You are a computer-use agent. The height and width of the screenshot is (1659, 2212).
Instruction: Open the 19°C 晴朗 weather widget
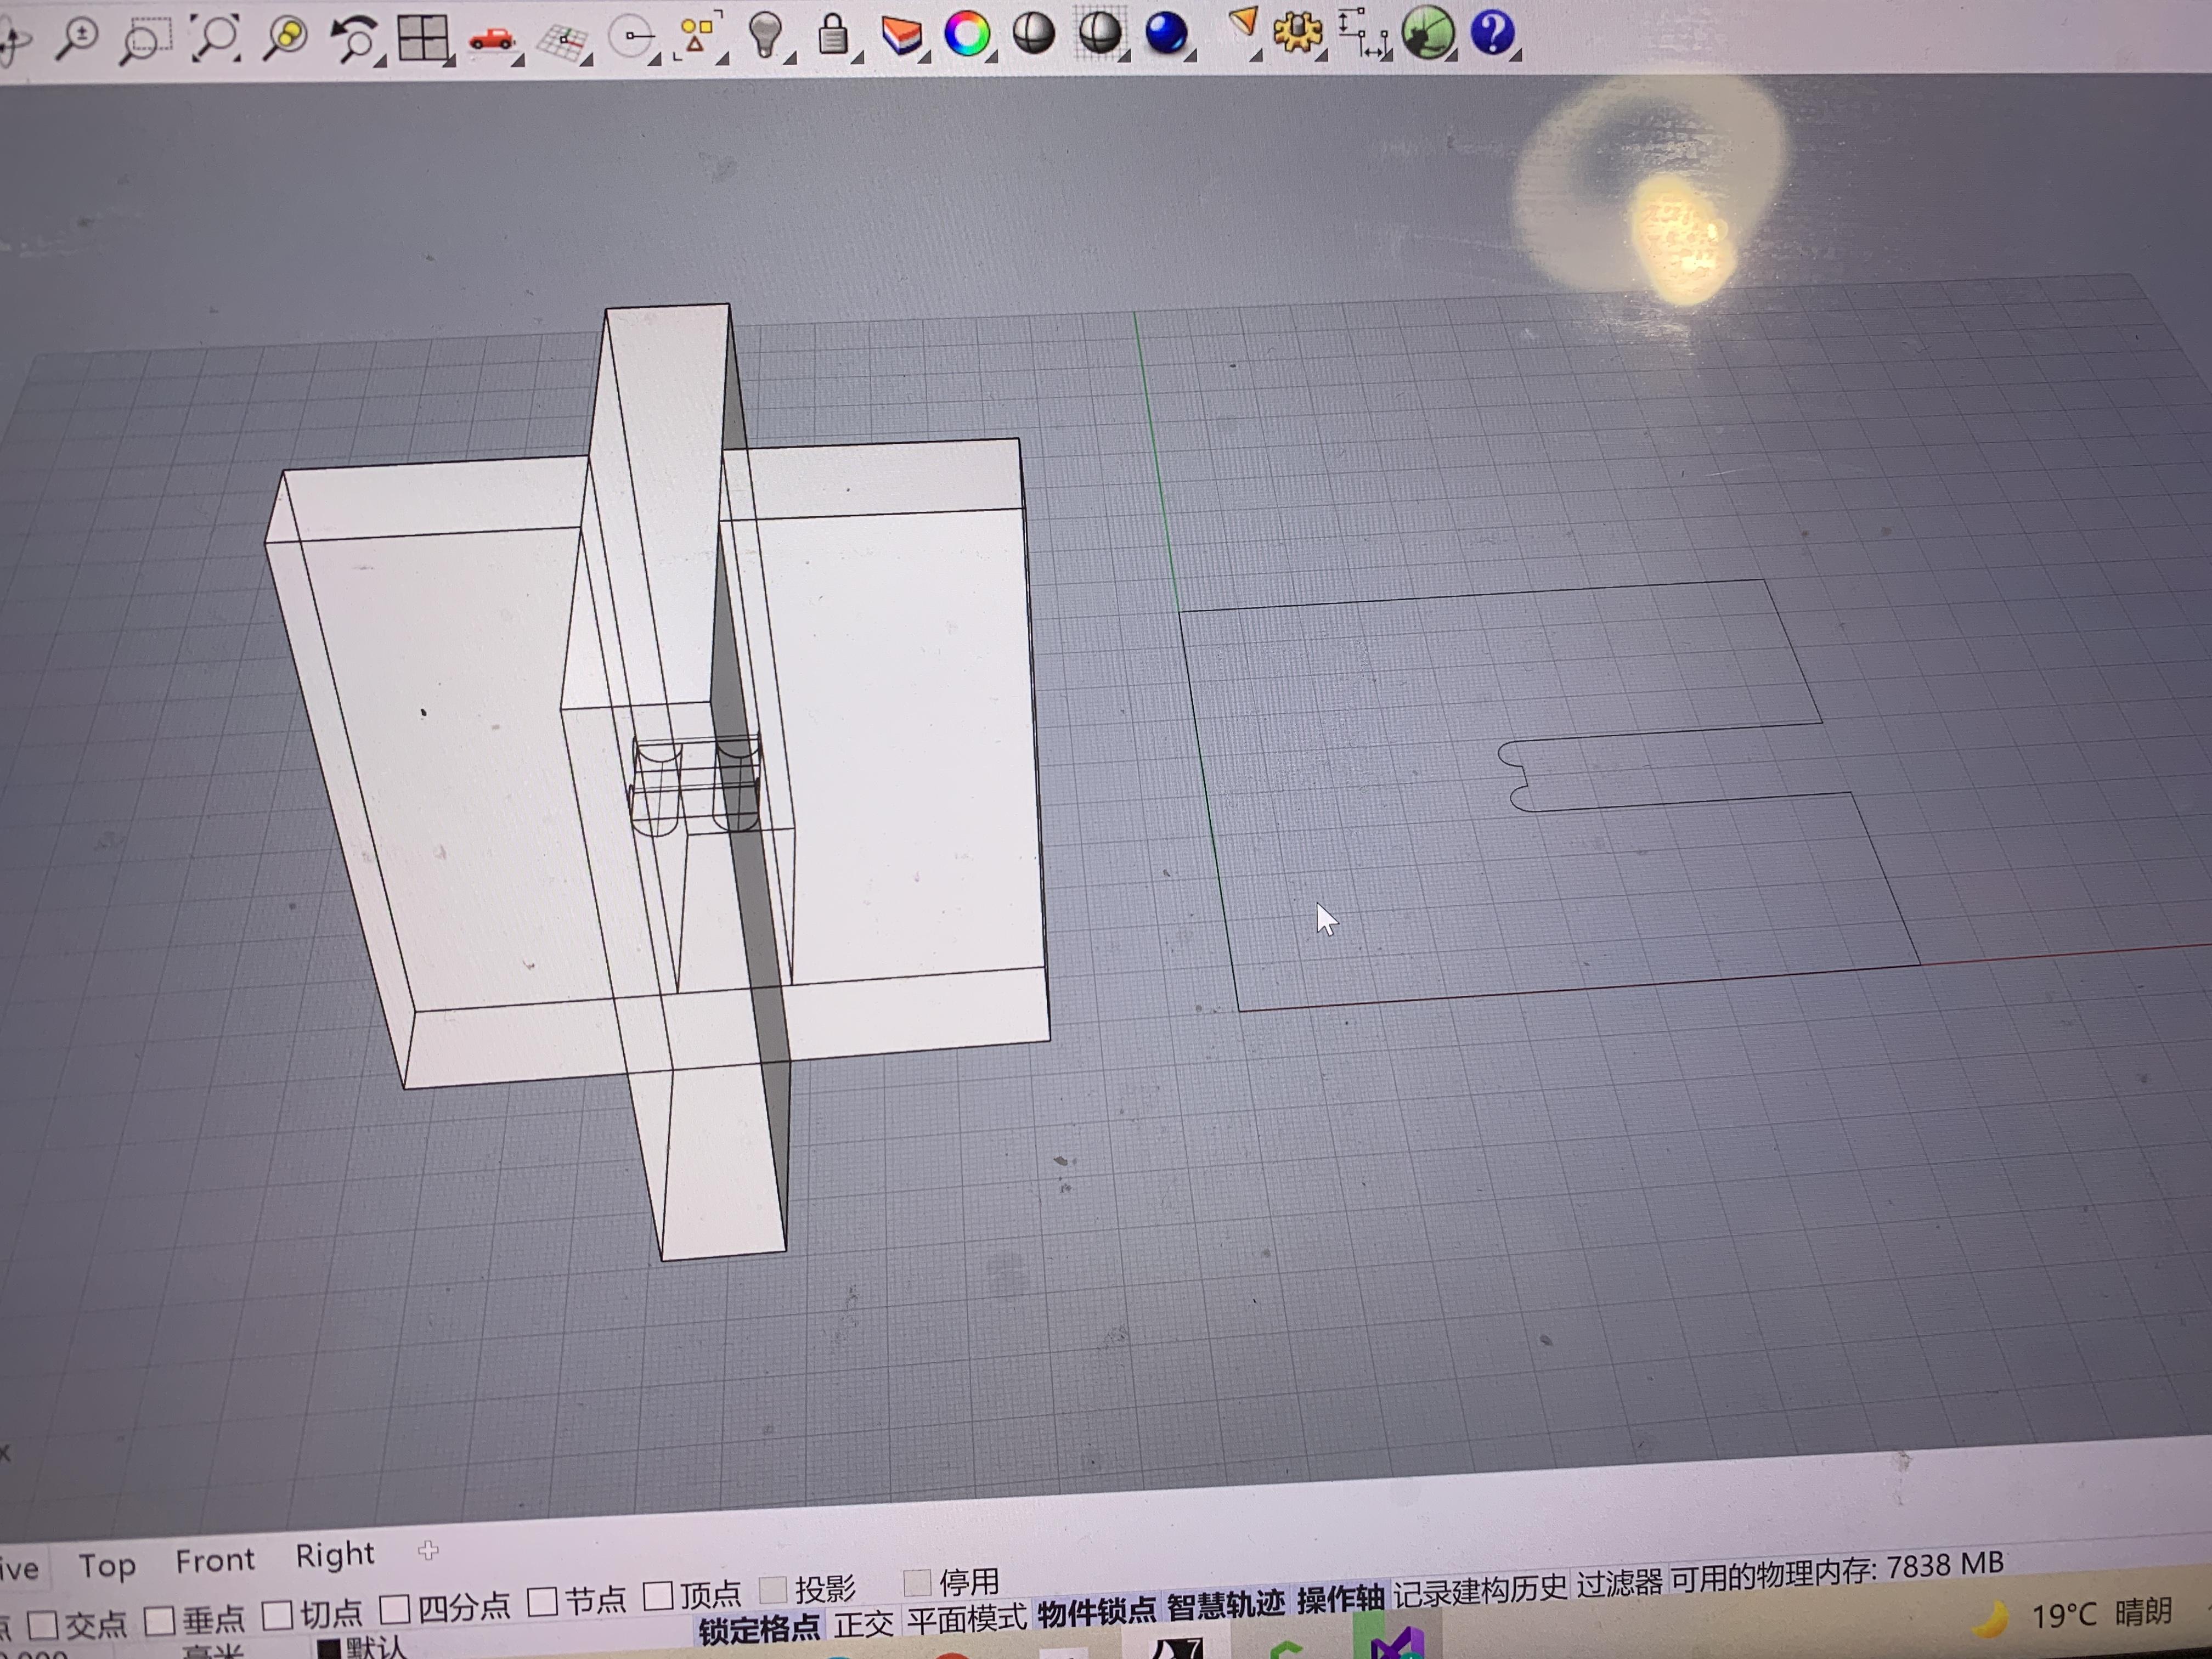click(x=2076, y=1616)
